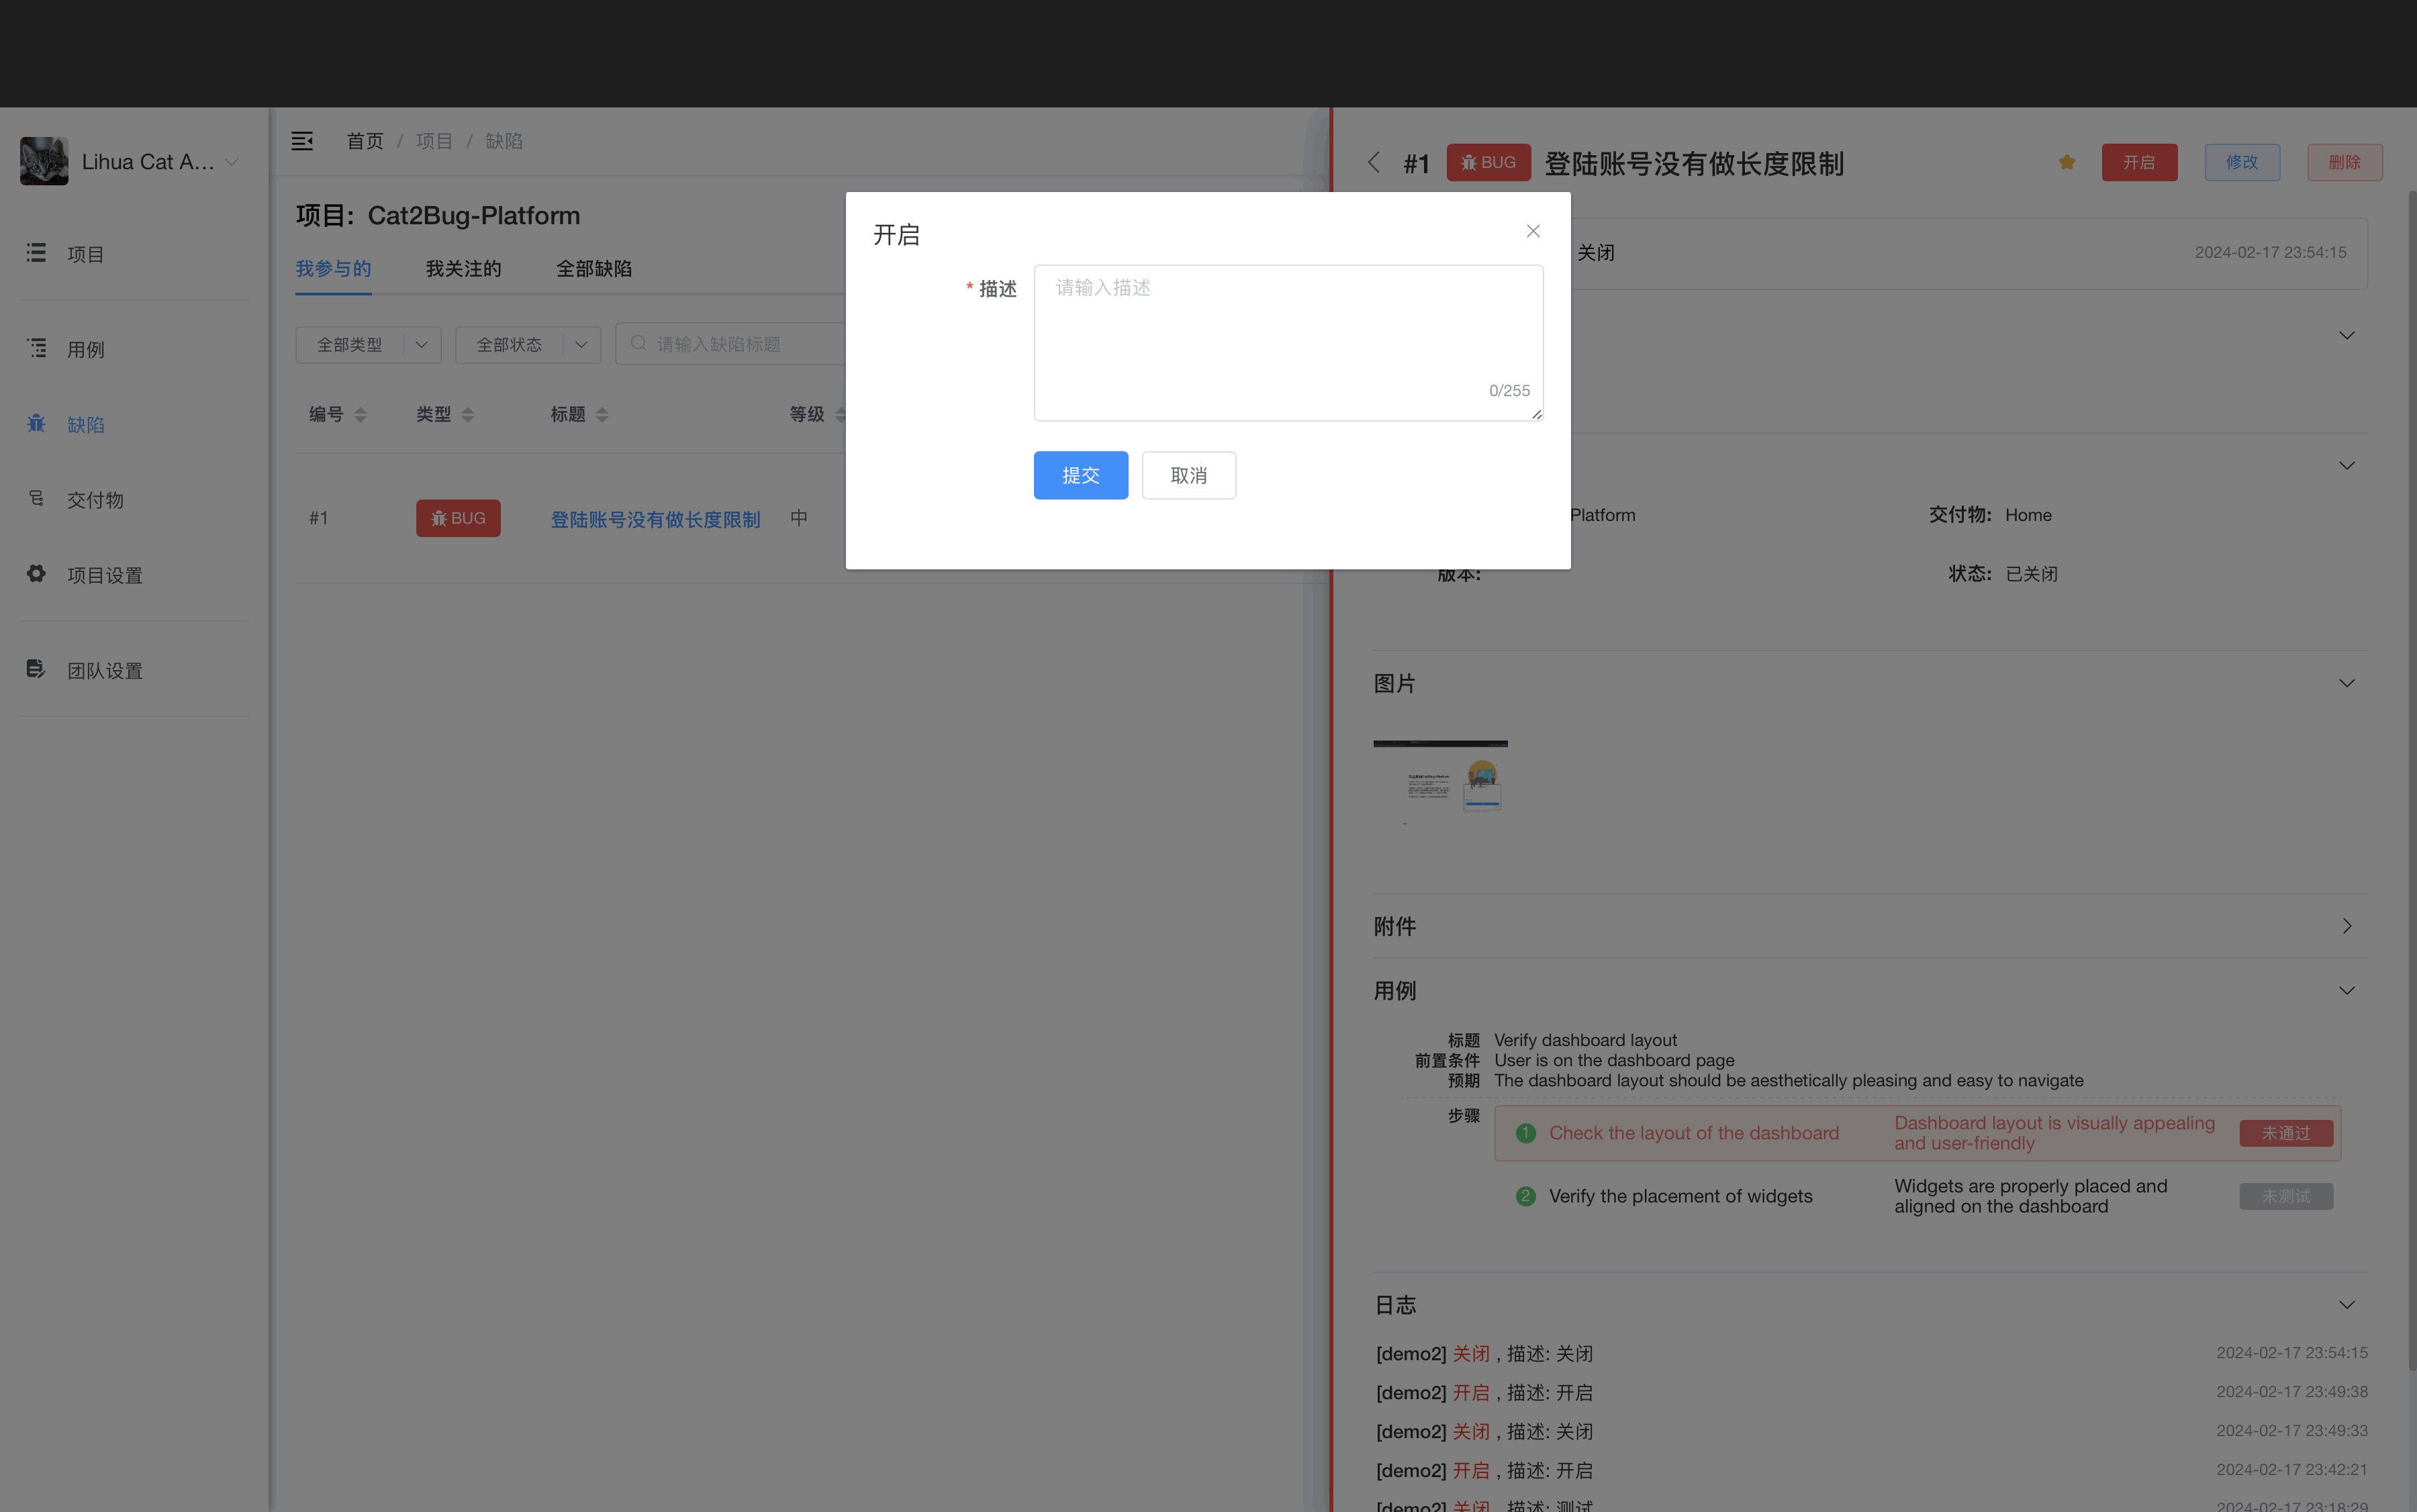Viewport: 2417px width, 1512px height.
Task: Toggle the sidebar collapse hamburger icon
Action: click(x=302, y=141)
